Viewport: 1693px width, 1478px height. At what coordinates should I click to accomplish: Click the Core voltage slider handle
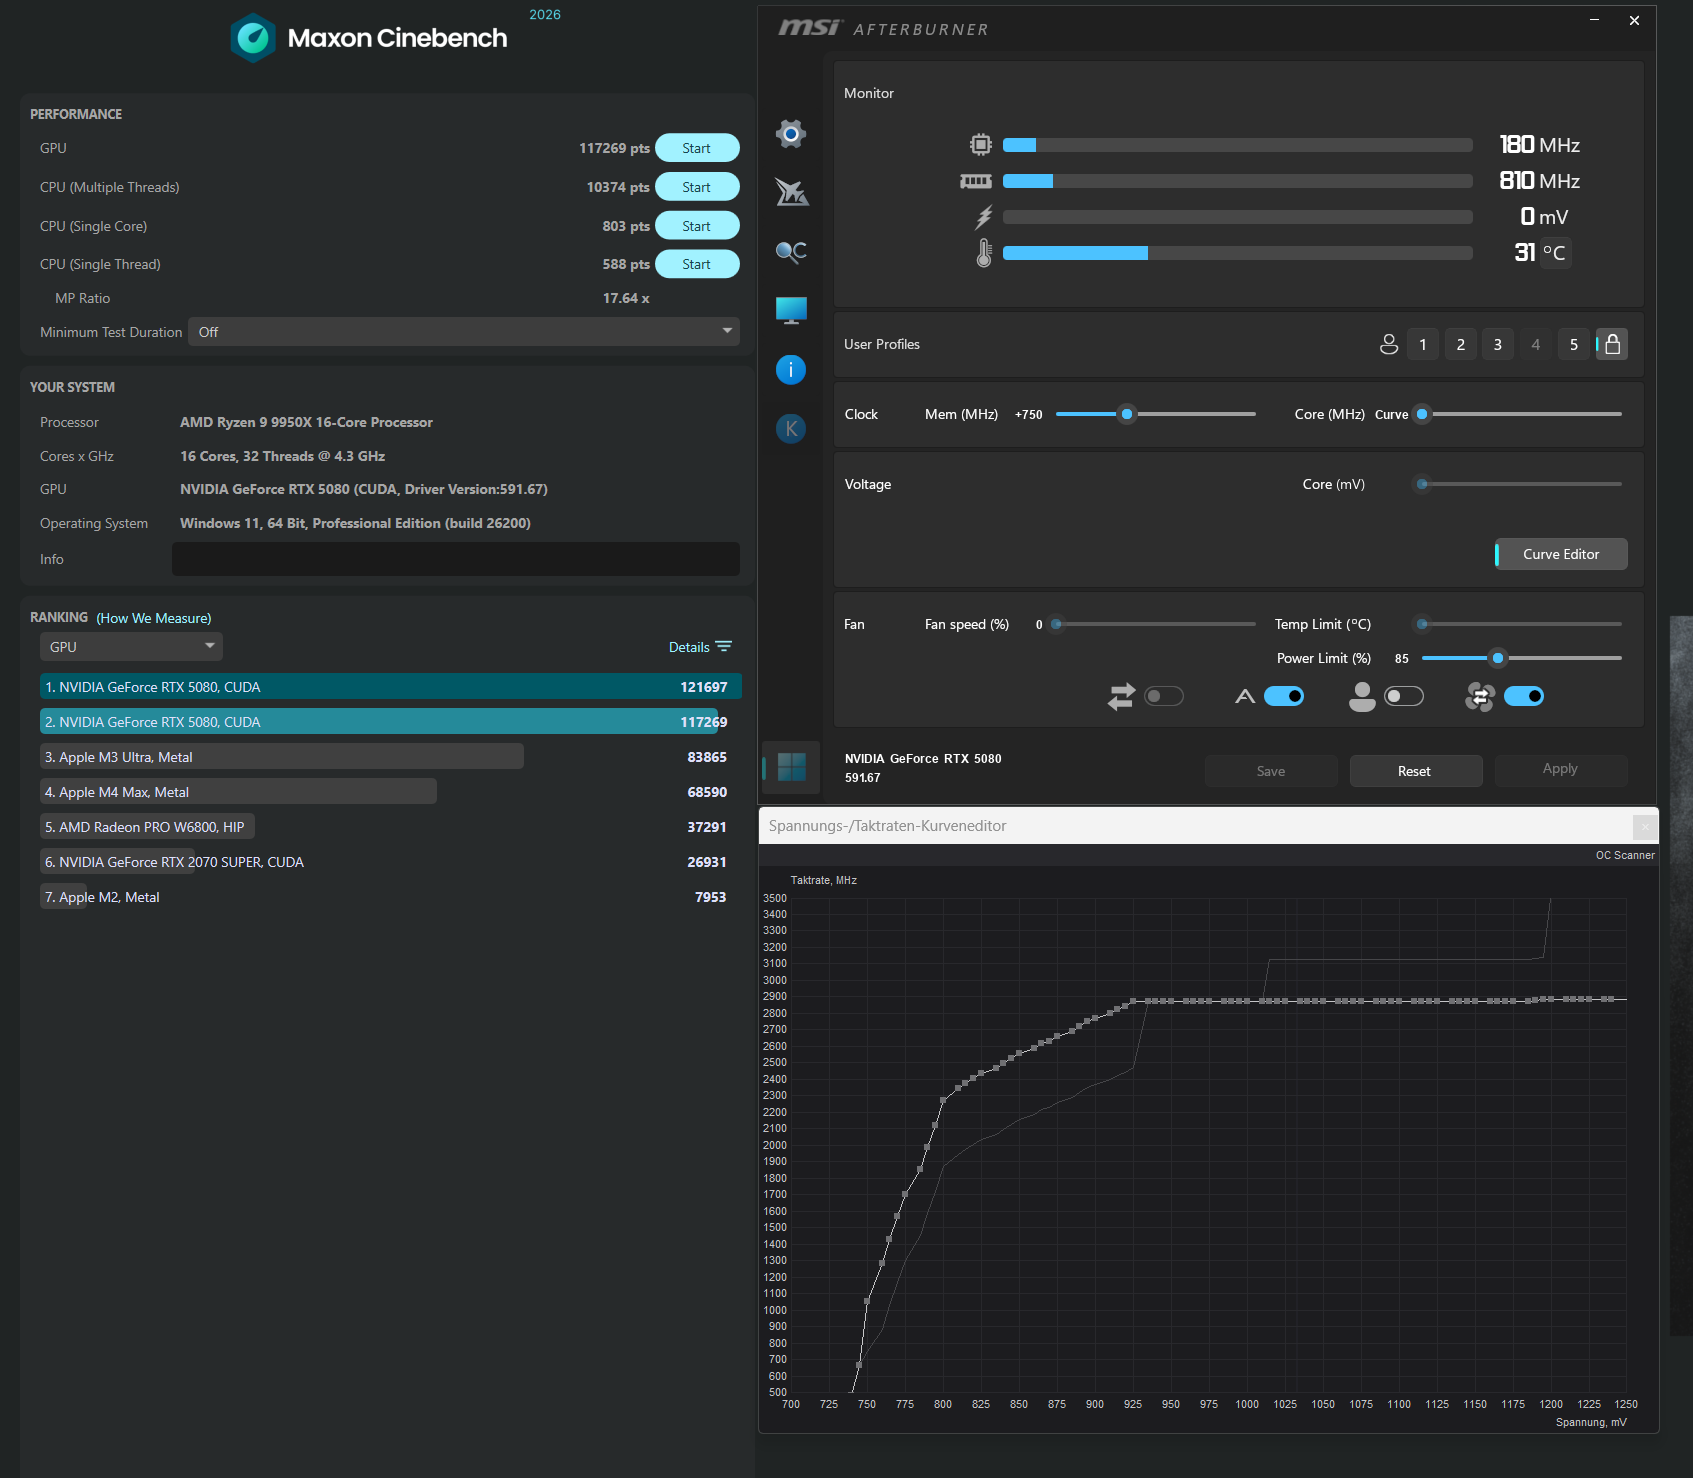pos(1422,484)
